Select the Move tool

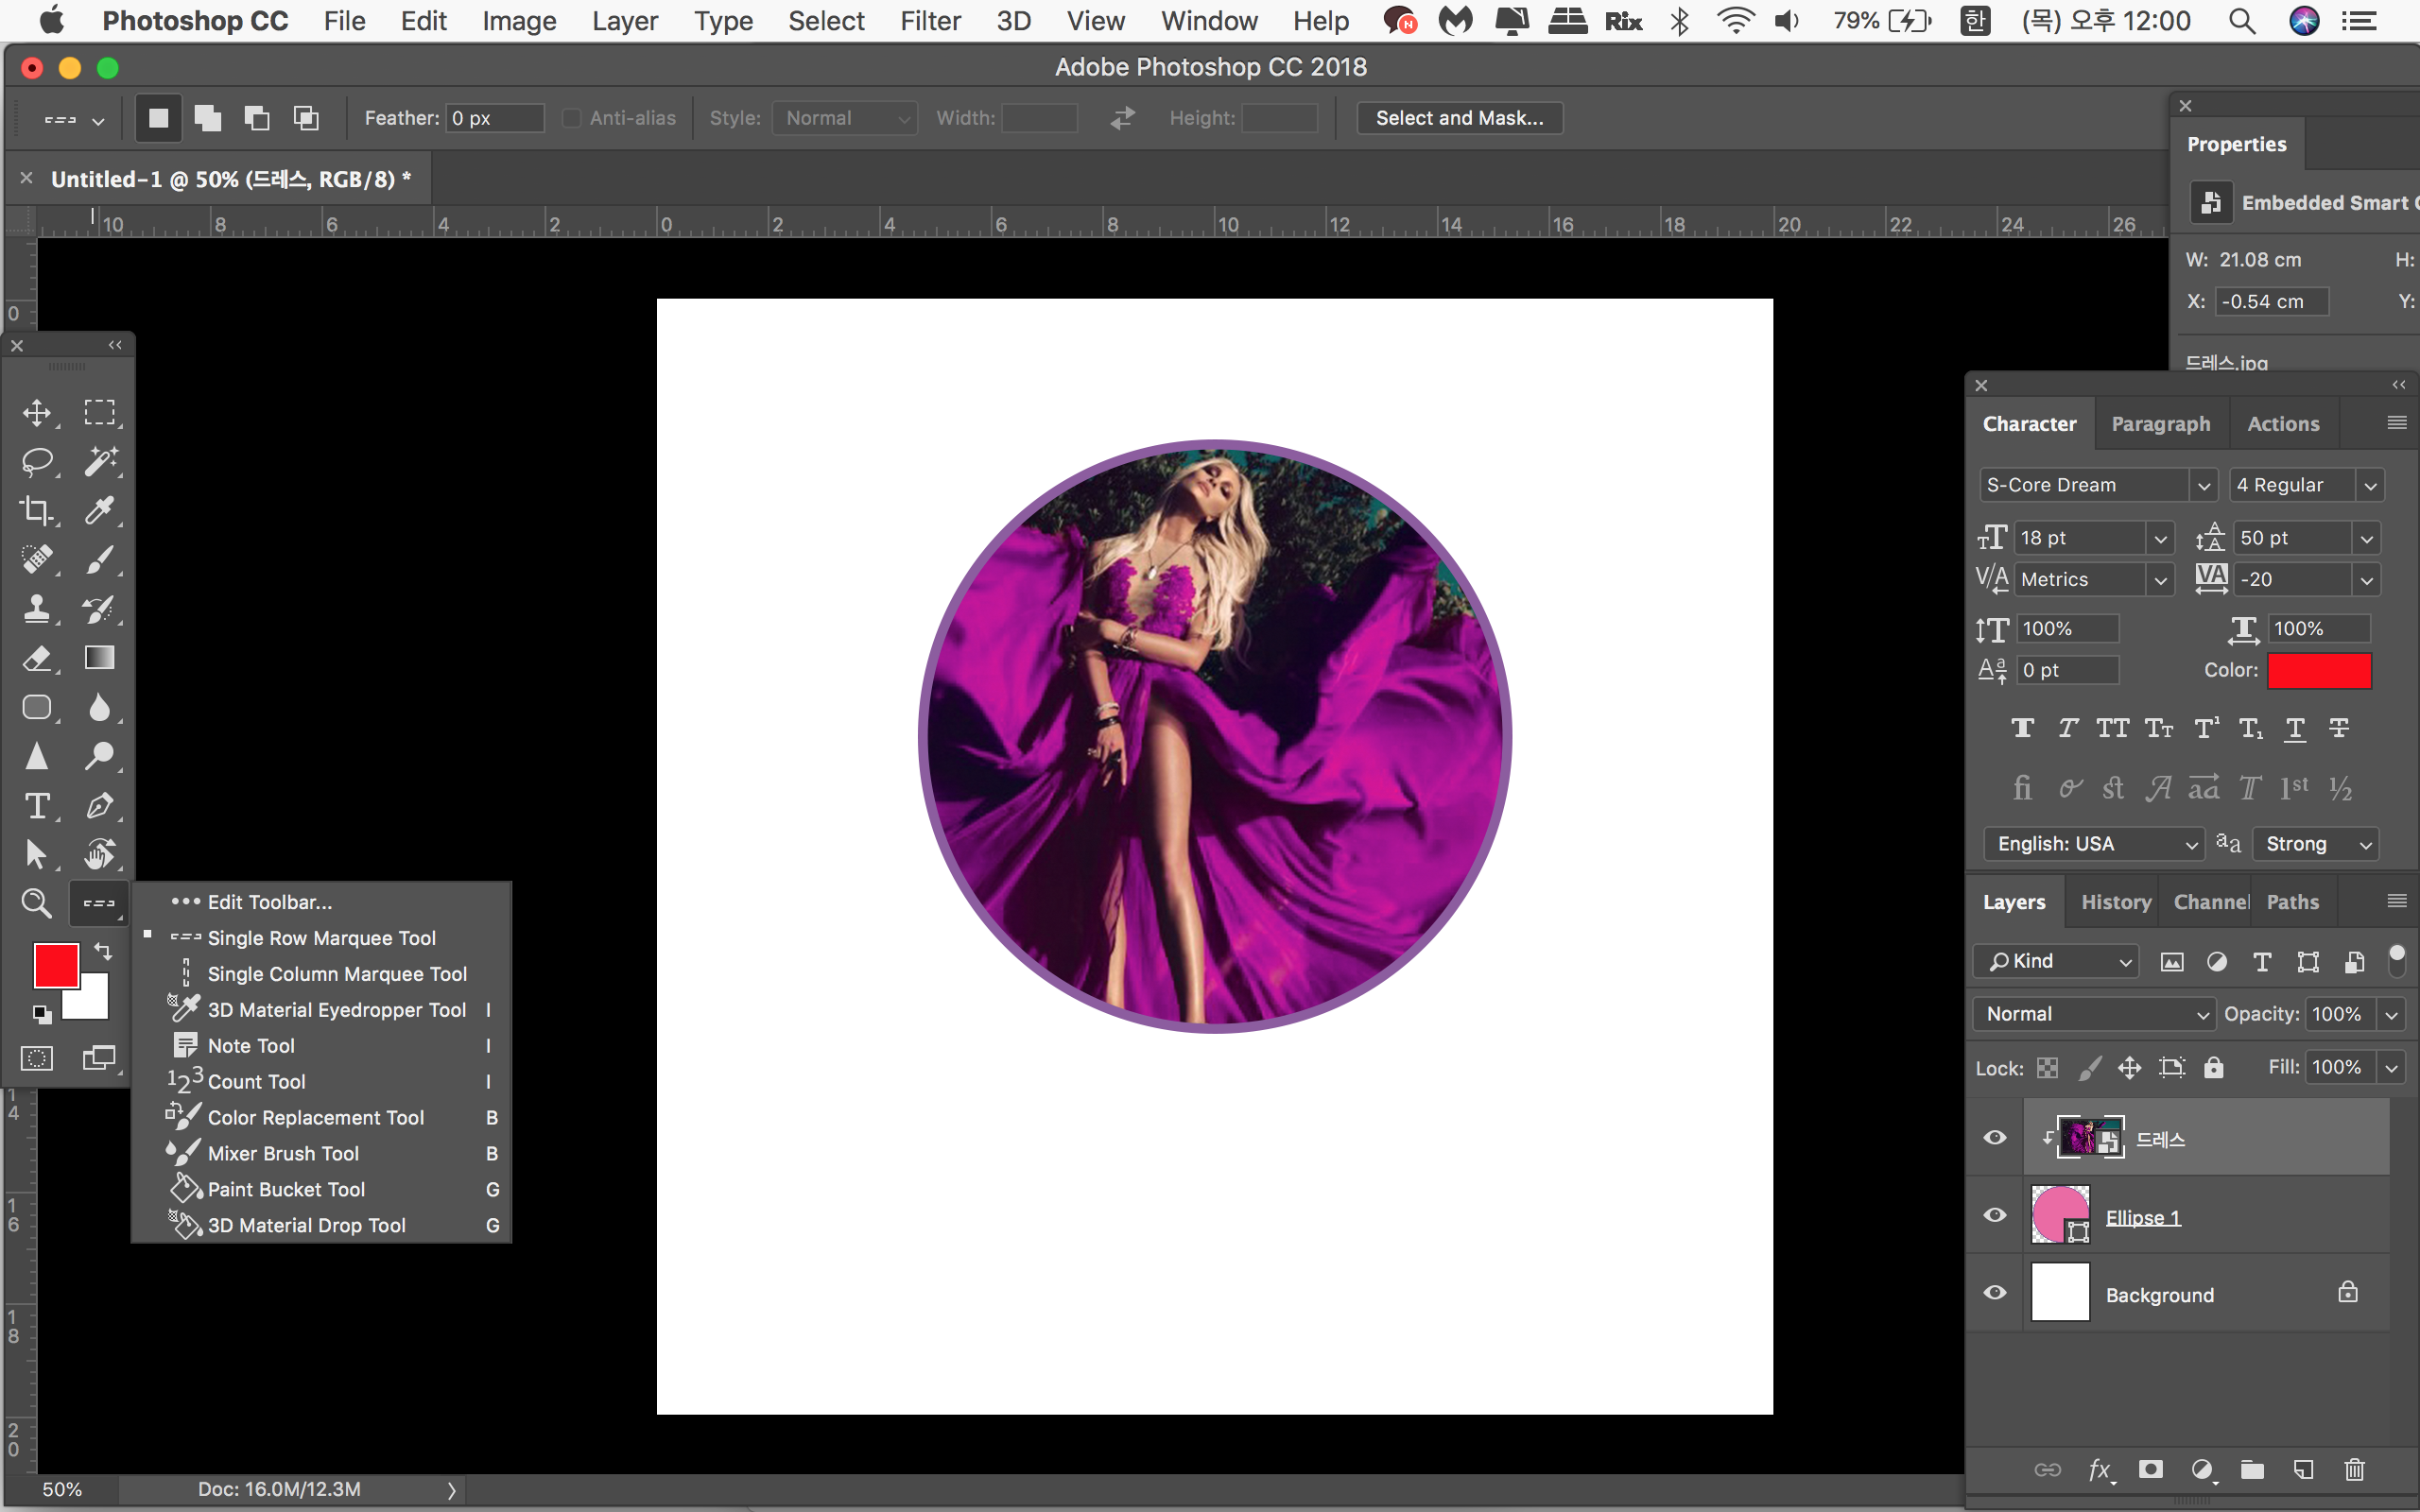[x=37, y=413]
